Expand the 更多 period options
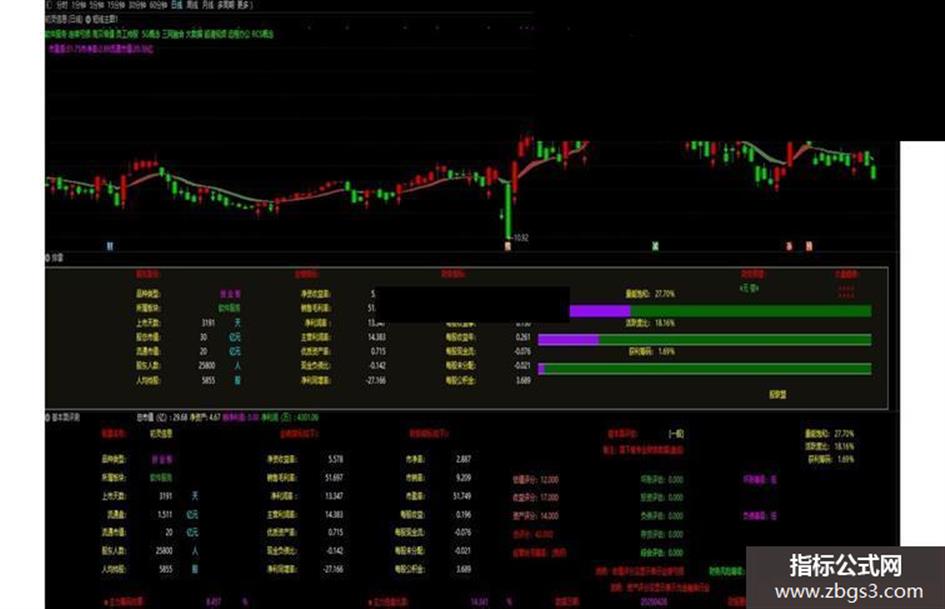Screen dimensions: 945x609 (x=243, y=4)
